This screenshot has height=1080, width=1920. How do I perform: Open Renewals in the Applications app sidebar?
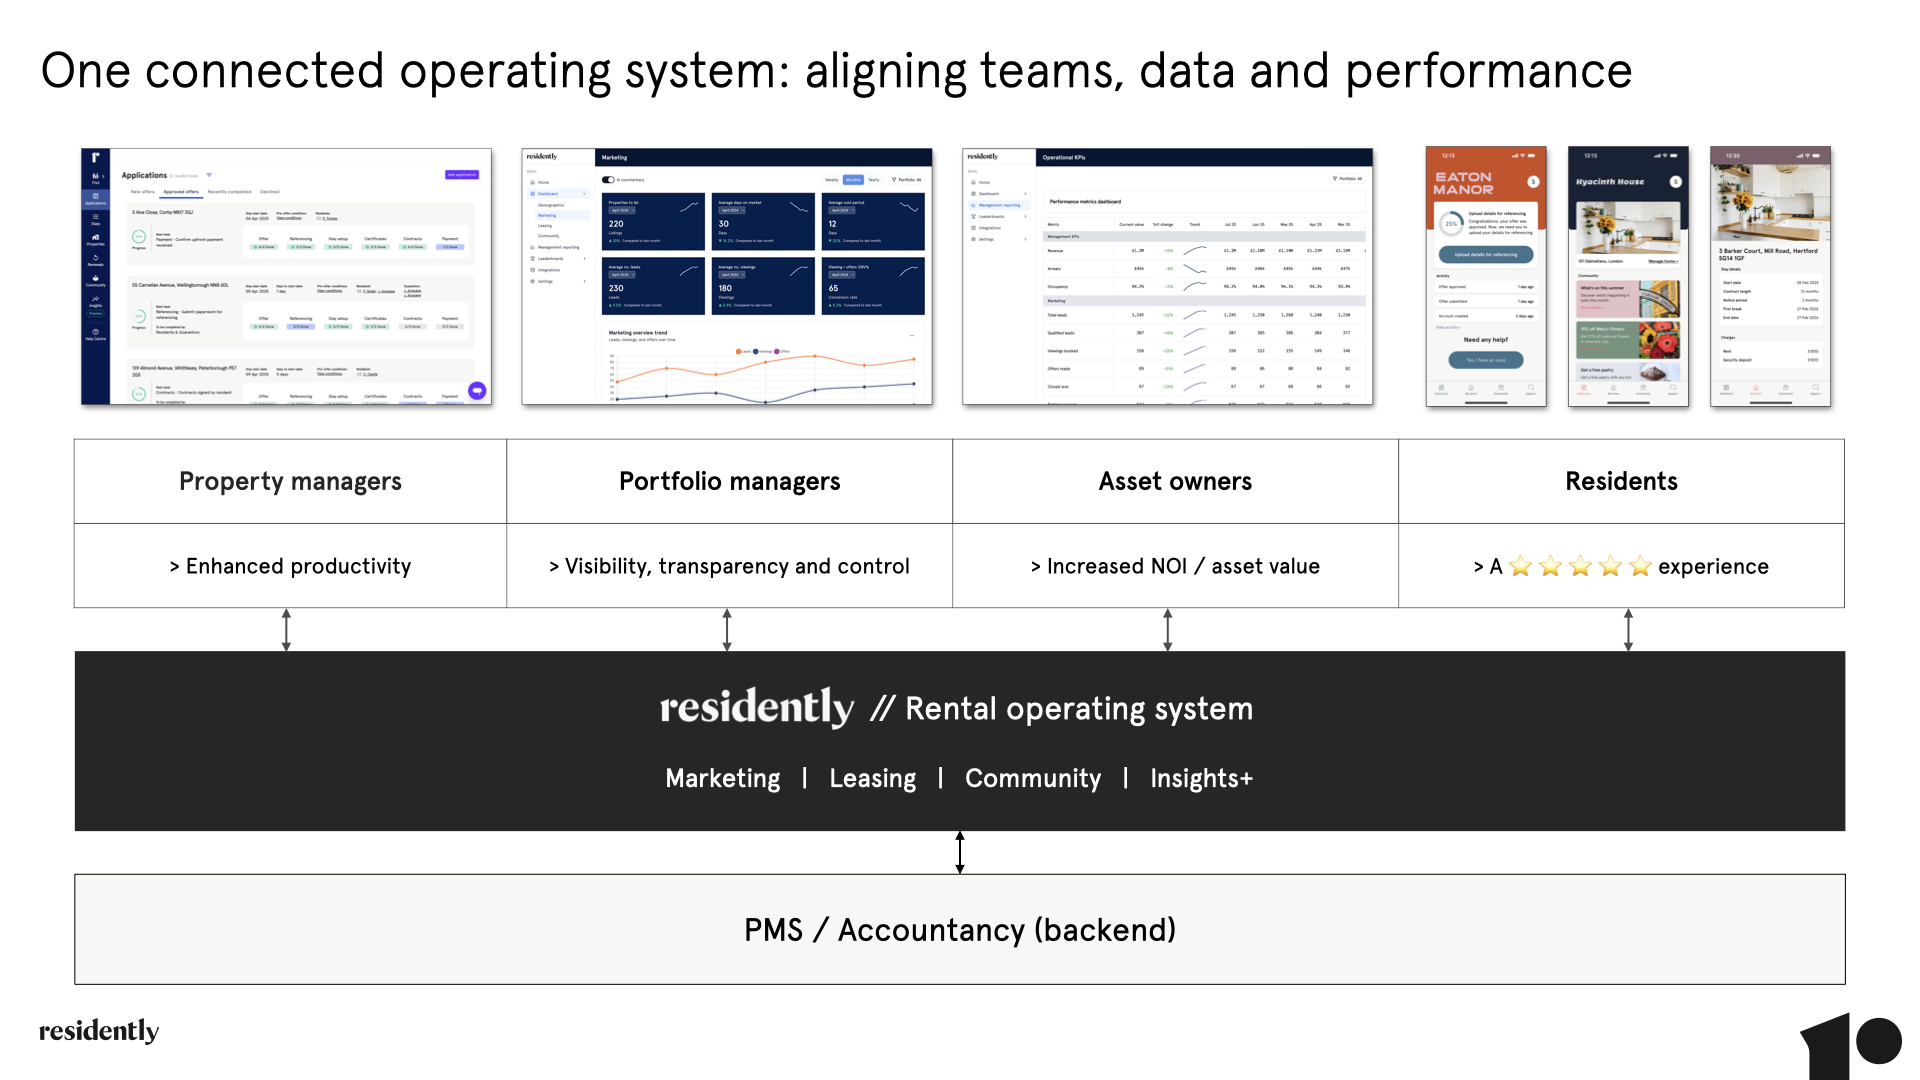click(95, 258)
